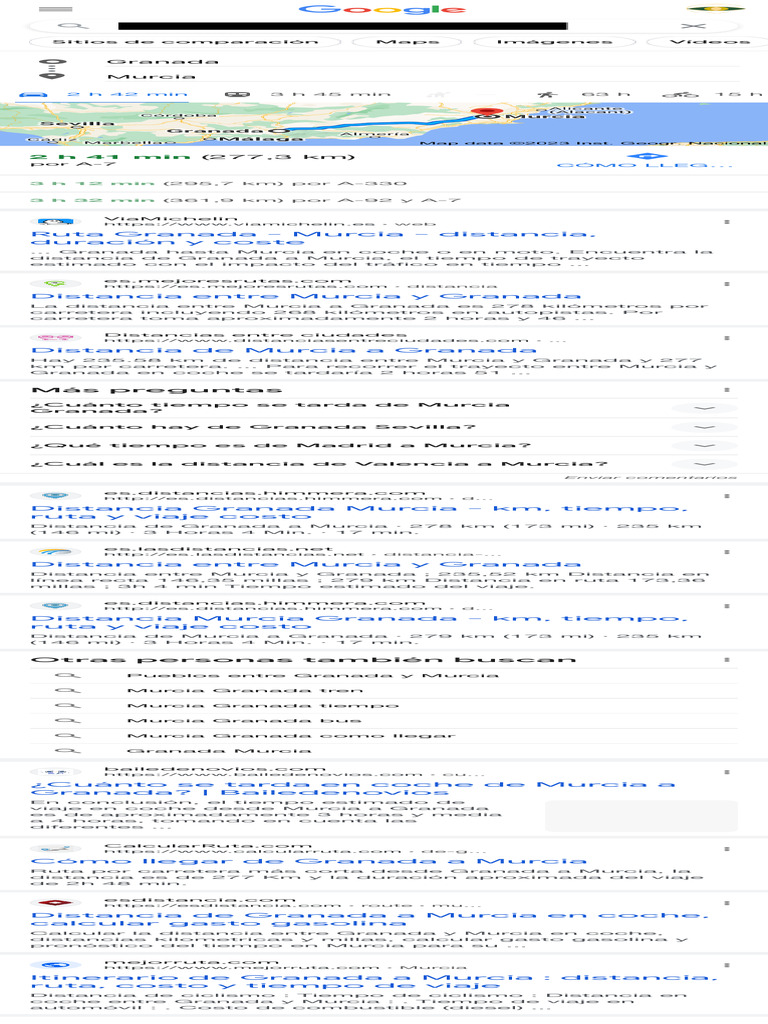
Task: Open options menu for bailedenovios.com result
Action: [x=727, y=772]
